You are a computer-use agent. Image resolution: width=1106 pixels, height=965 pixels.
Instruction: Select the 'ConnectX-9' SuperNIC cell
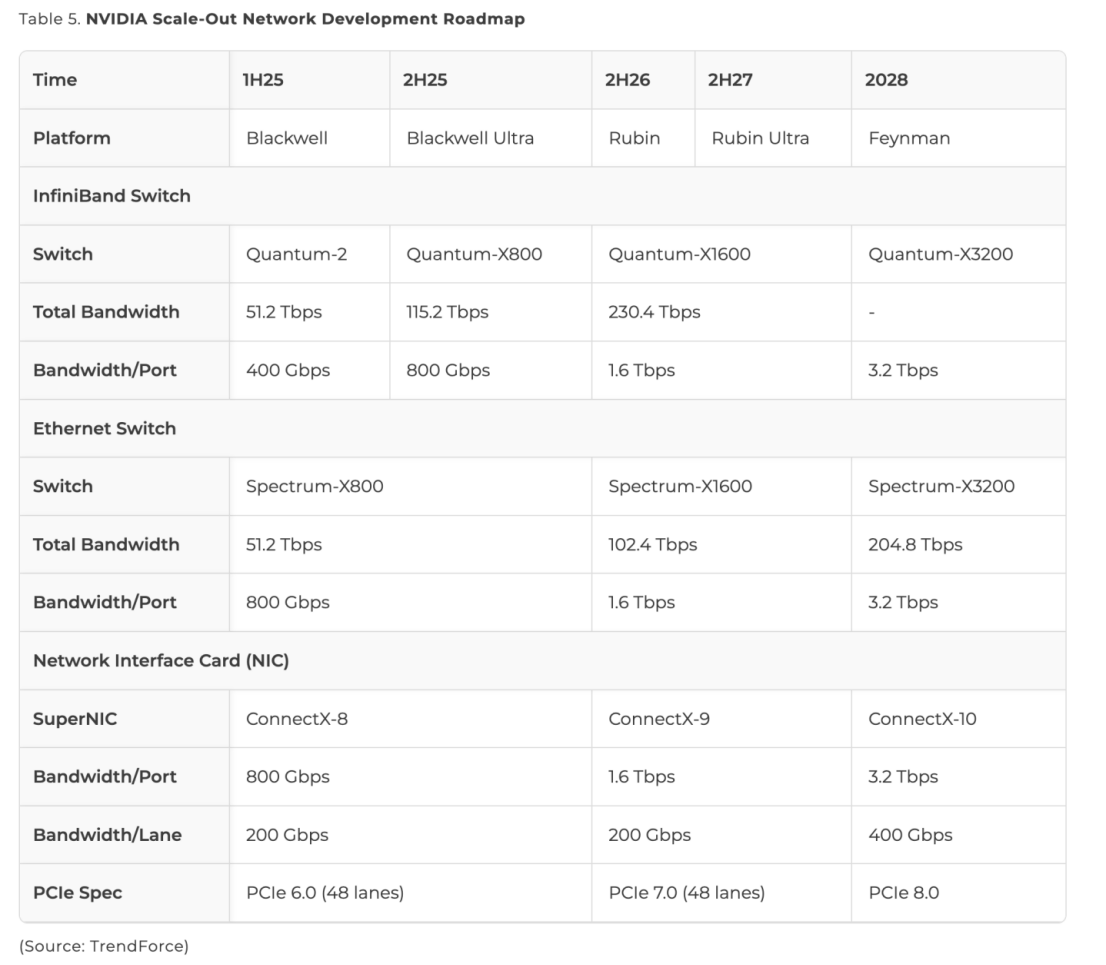[x=659, y=718]
